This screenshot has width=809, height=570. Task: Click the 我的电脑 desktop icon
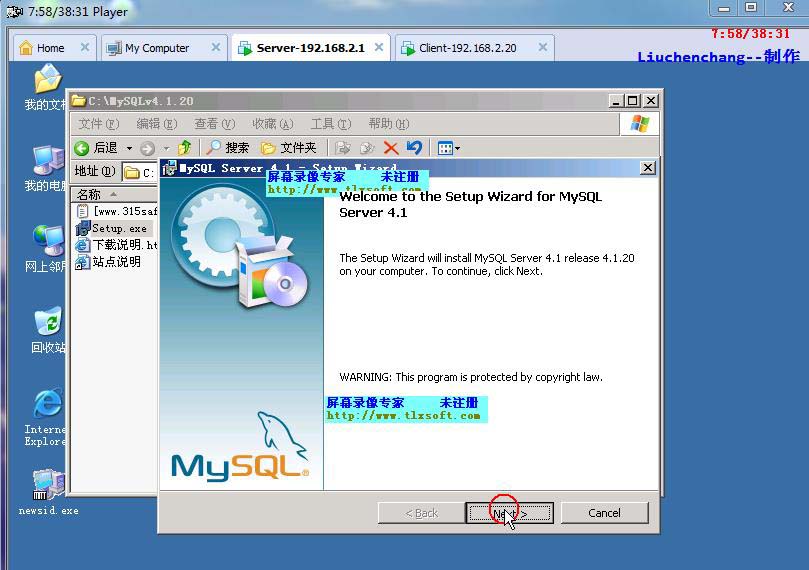click(46, 169)
